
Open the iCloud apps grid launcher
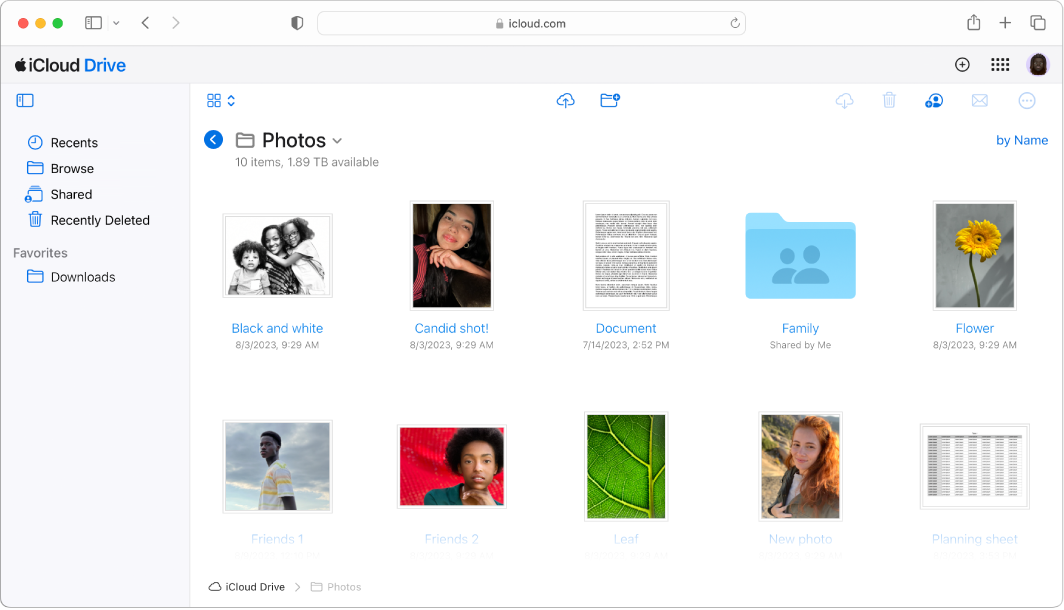click(x=1000, y=64)
